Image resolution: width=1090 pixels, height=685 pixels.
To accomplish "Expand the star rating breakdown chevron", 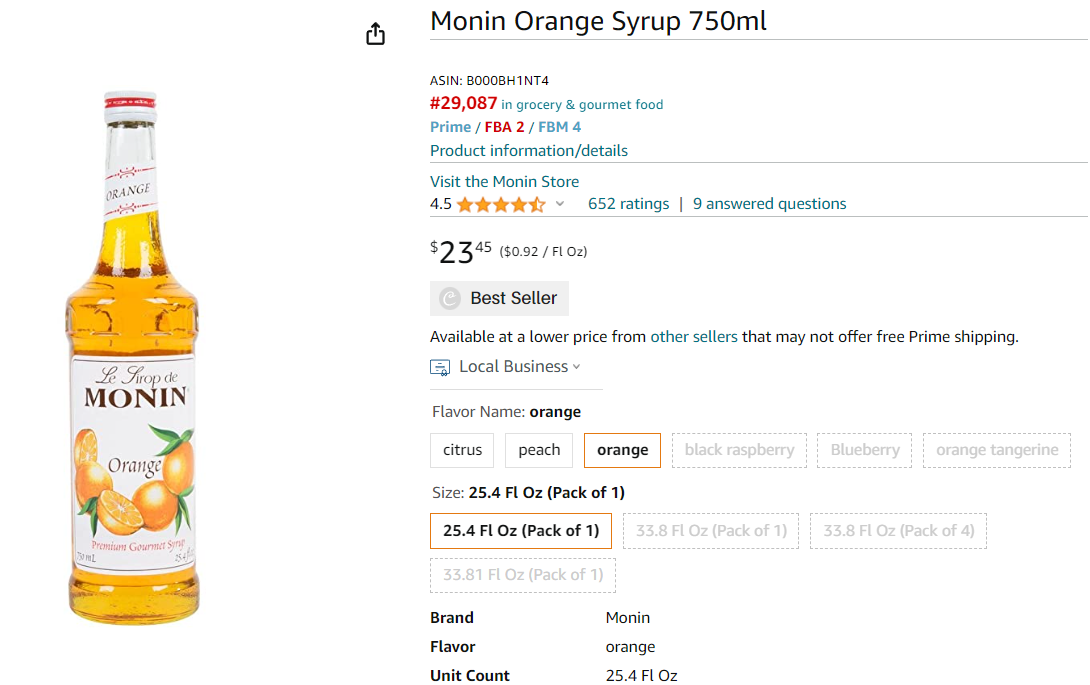I will (560, 204).
